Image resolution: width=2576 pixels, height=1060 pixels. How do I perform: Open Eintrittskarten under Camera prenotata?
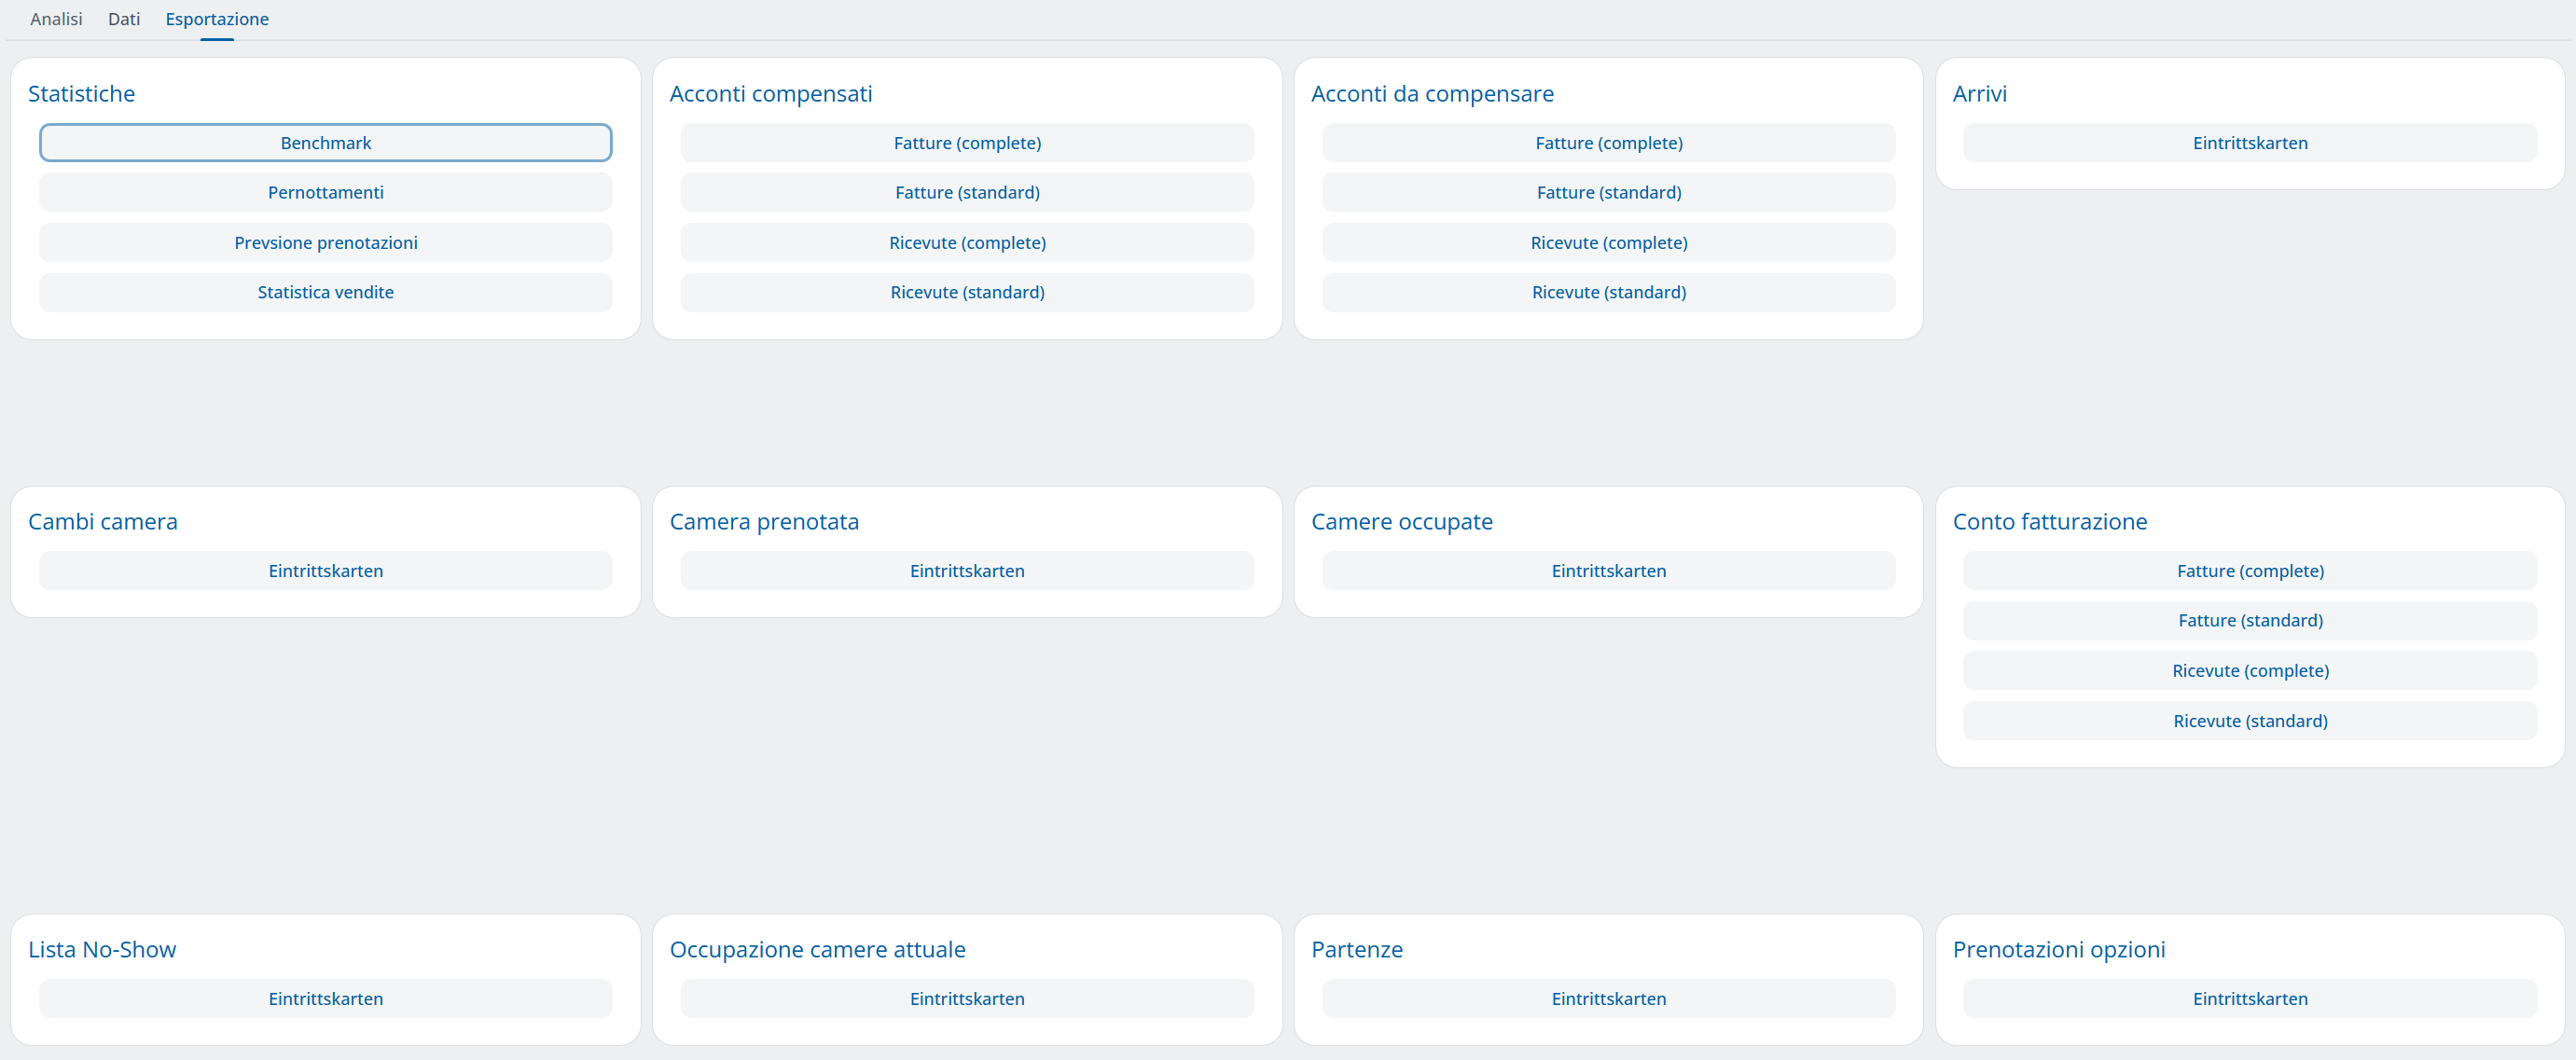tap(967, 571)
